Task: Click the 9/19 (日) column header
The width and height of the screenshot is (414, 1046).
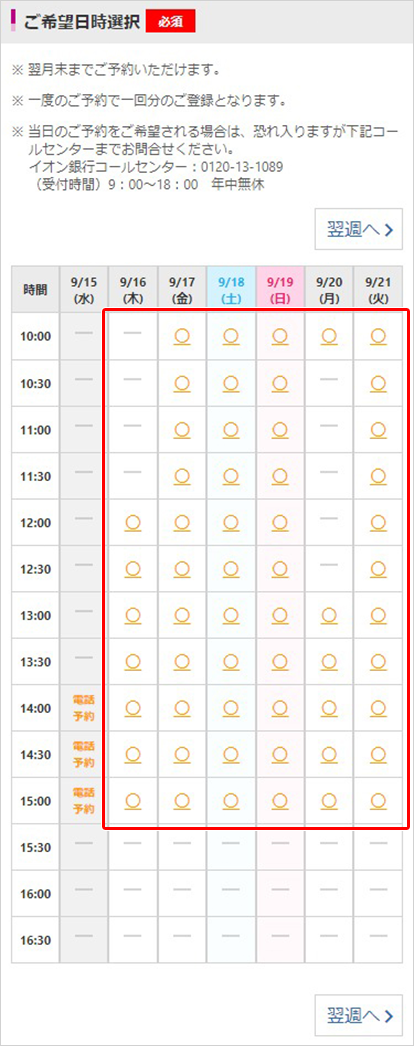Action: (280, 290)
